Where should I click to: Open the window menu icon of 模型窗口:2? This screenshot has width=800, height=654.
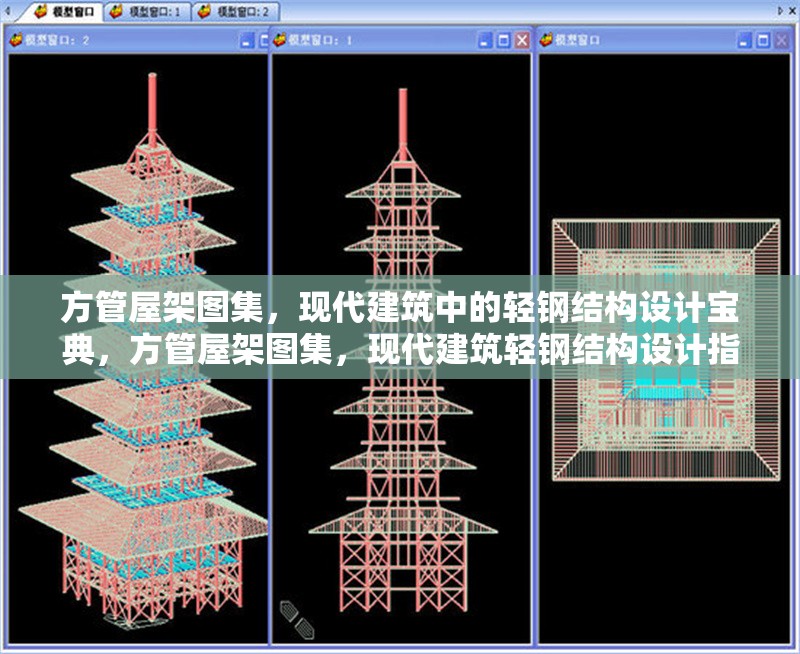[14, 39]
